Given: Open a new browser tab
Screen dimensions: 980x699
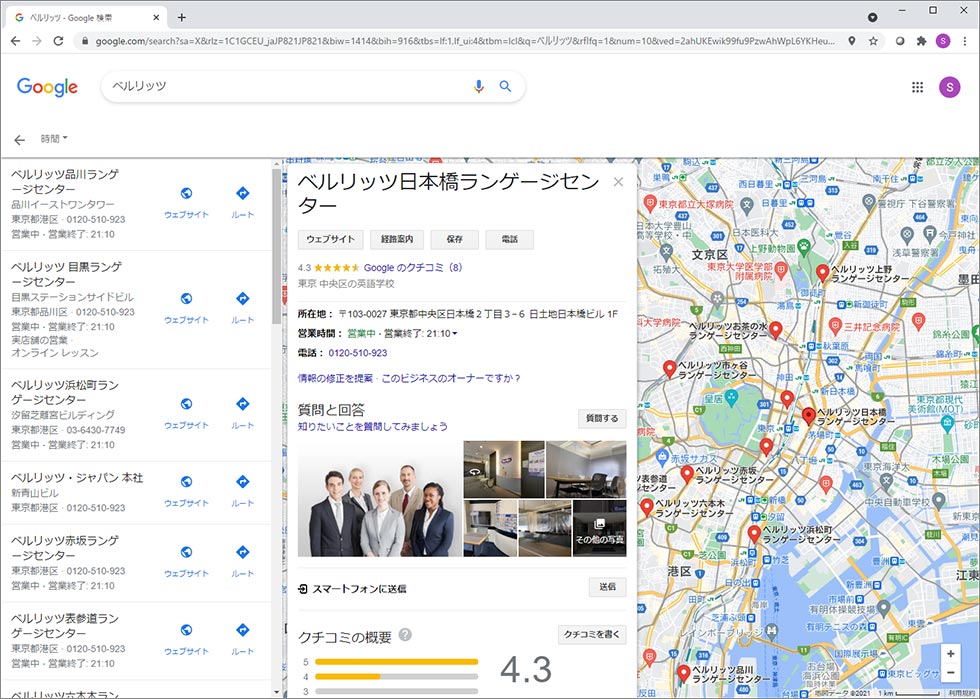Looking at the screenshot, I should (x=181, y=18).
